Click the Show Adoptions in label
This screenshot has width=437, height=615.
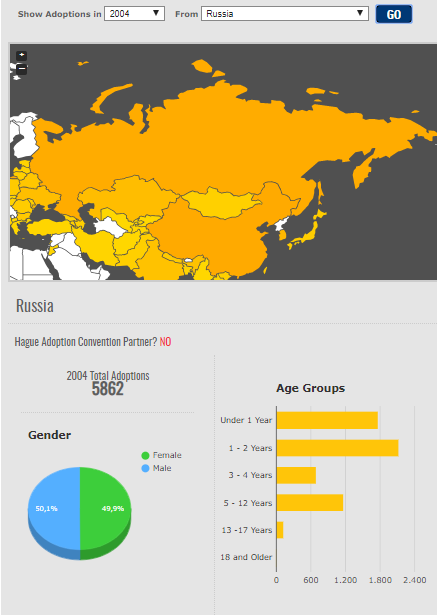(x=60, y=14)
